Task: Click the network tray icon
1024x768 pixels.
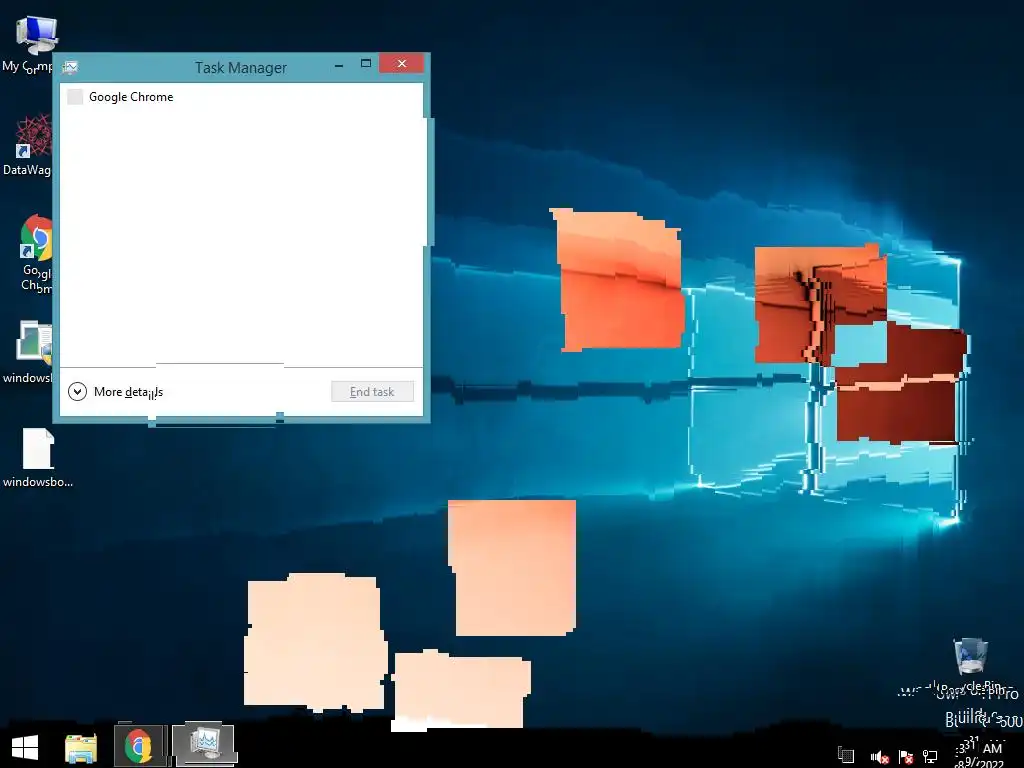Action: click(x=931, y=757)
